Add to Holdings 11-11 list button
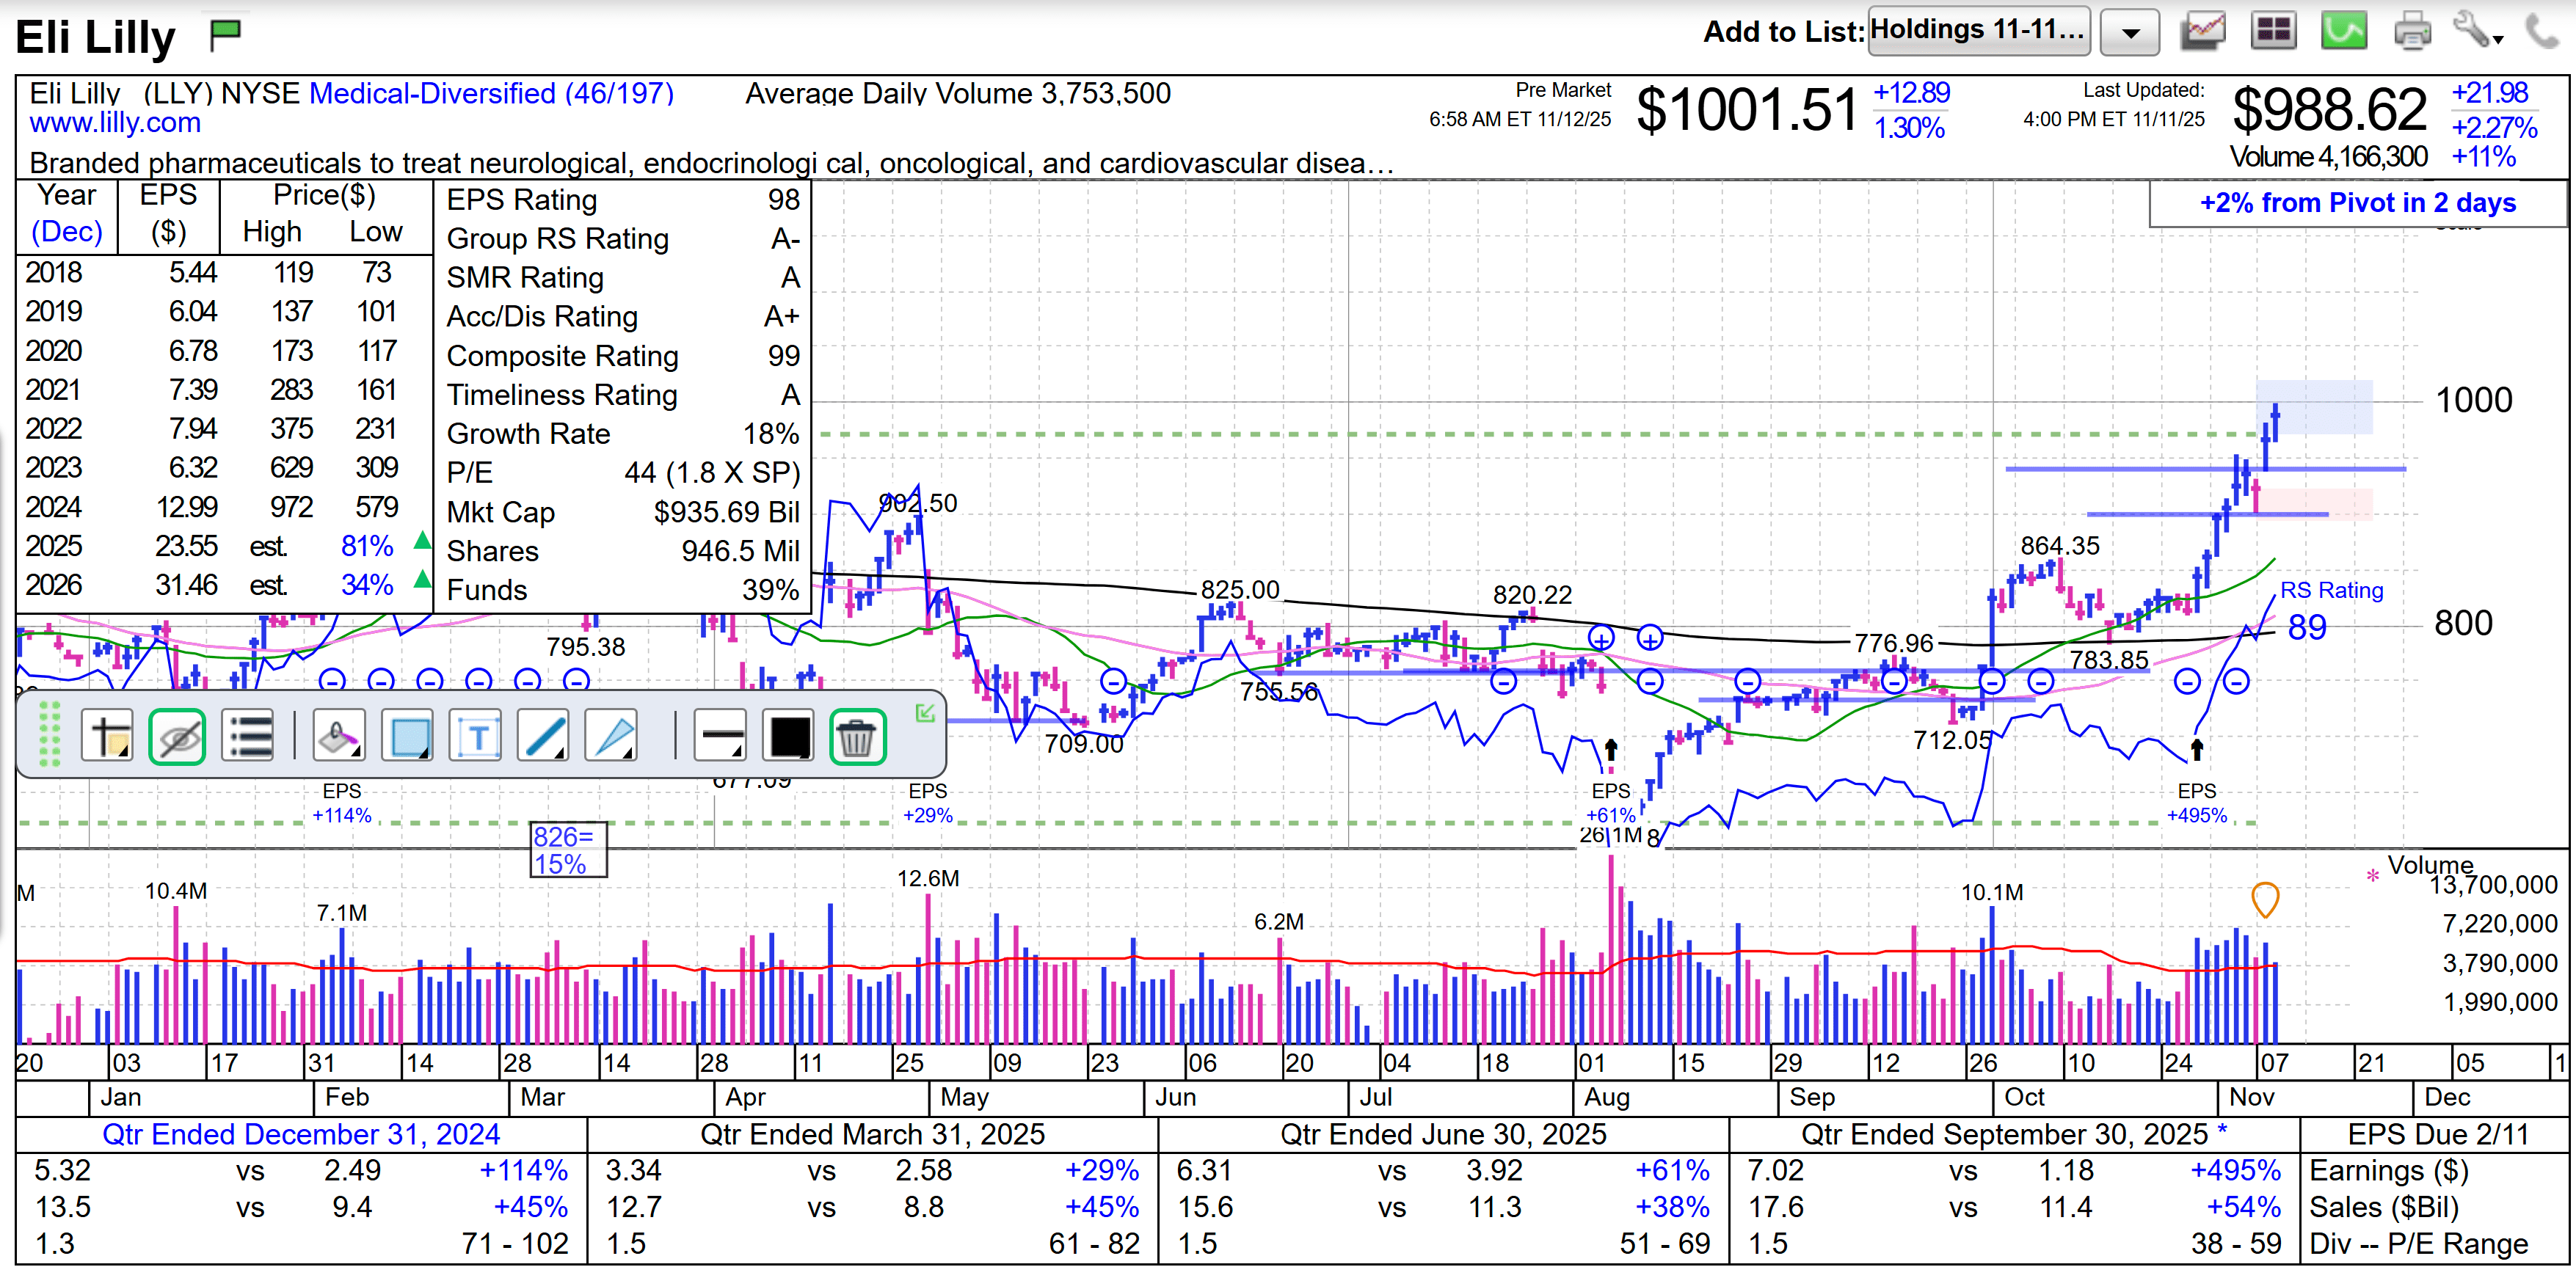The width and height of the screenshot is (2576, 1267). [x=1977, y=30]
